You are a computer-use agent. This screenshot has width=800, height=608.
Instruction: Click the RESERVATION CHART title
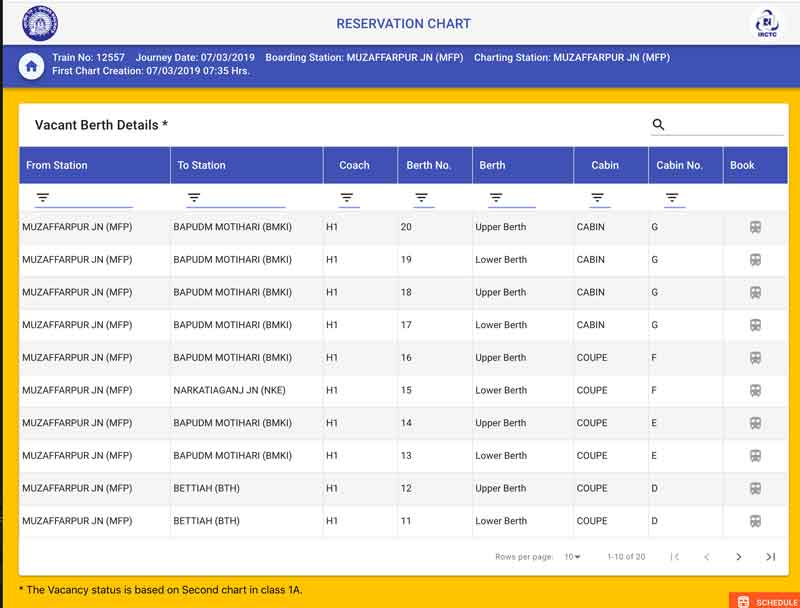[403, 23]
